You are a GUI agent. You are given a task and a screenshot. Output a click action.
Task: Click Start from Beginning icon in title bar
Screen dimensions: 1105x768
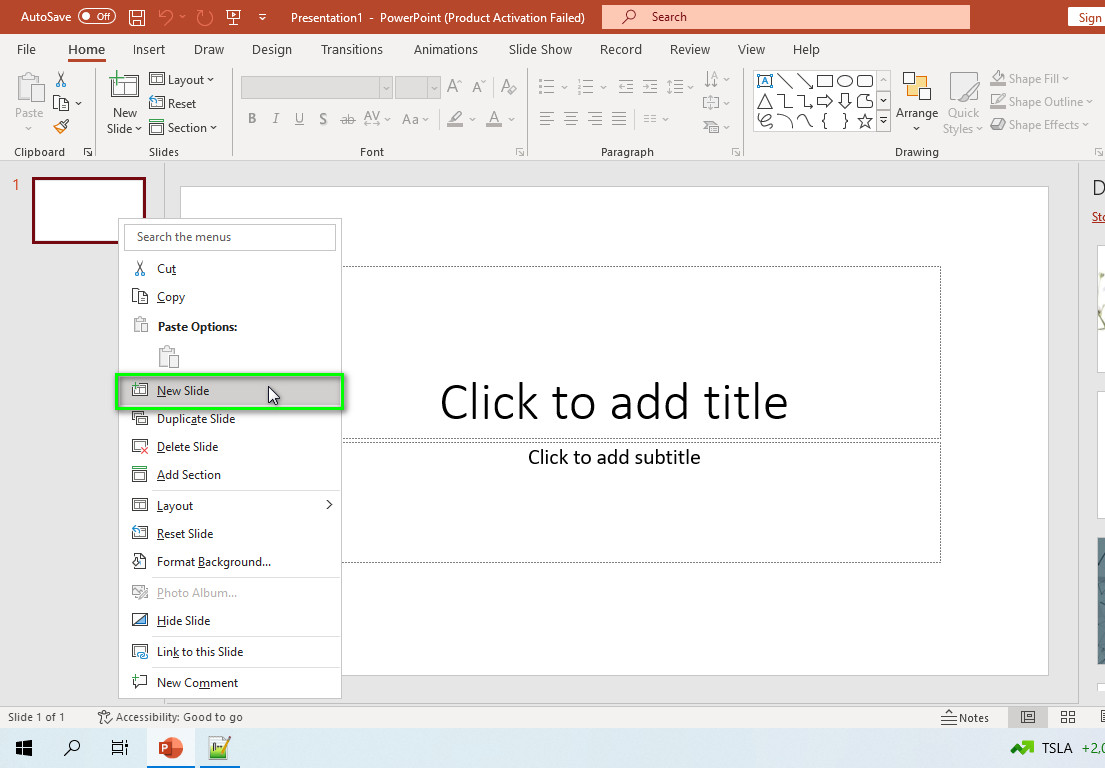point(233,17)
